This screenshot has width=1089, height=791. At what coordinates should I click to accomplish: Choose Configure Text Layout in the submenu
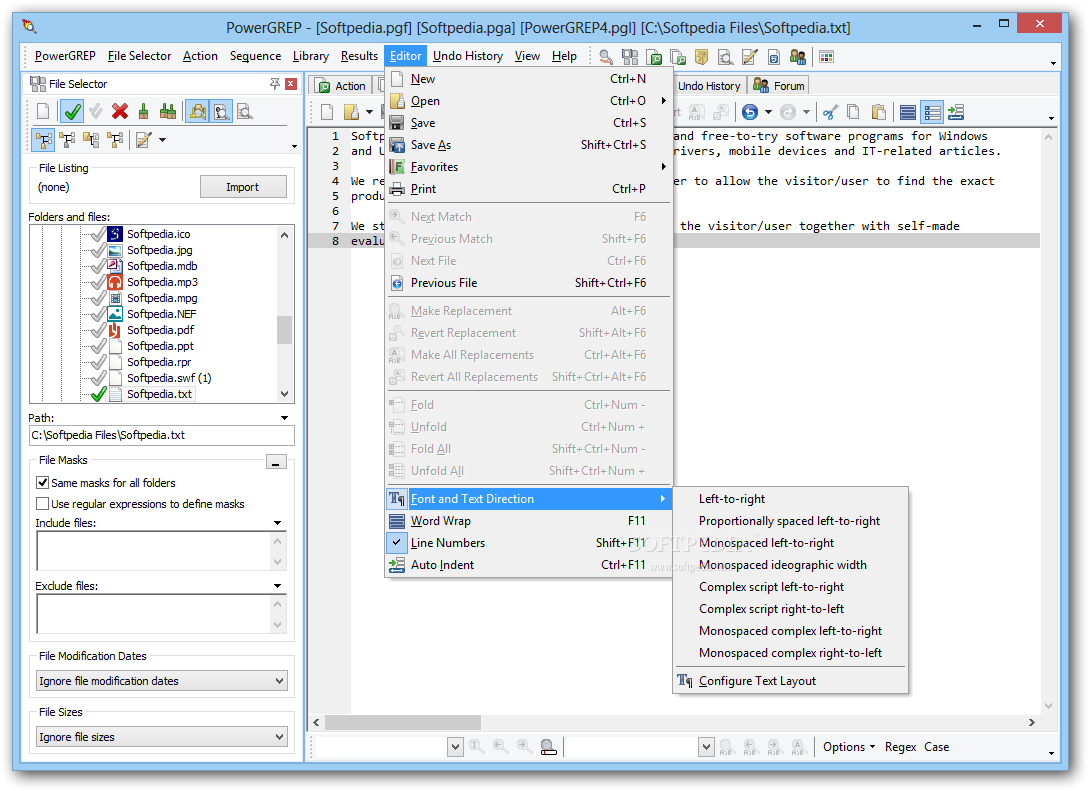tap(791, 681)
